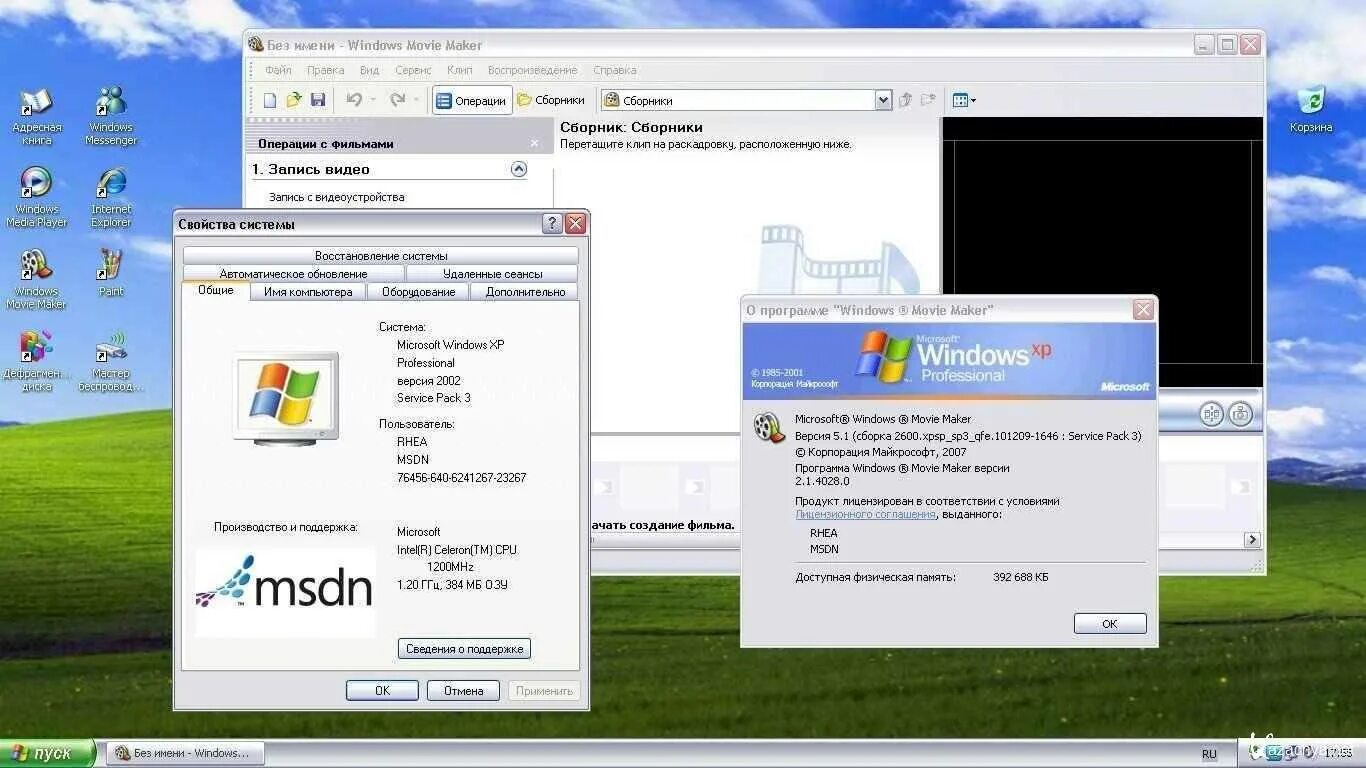Open the Воспроизведение menu
Viewport: 1366px width, 768px height.
click(x=532, y=70)
